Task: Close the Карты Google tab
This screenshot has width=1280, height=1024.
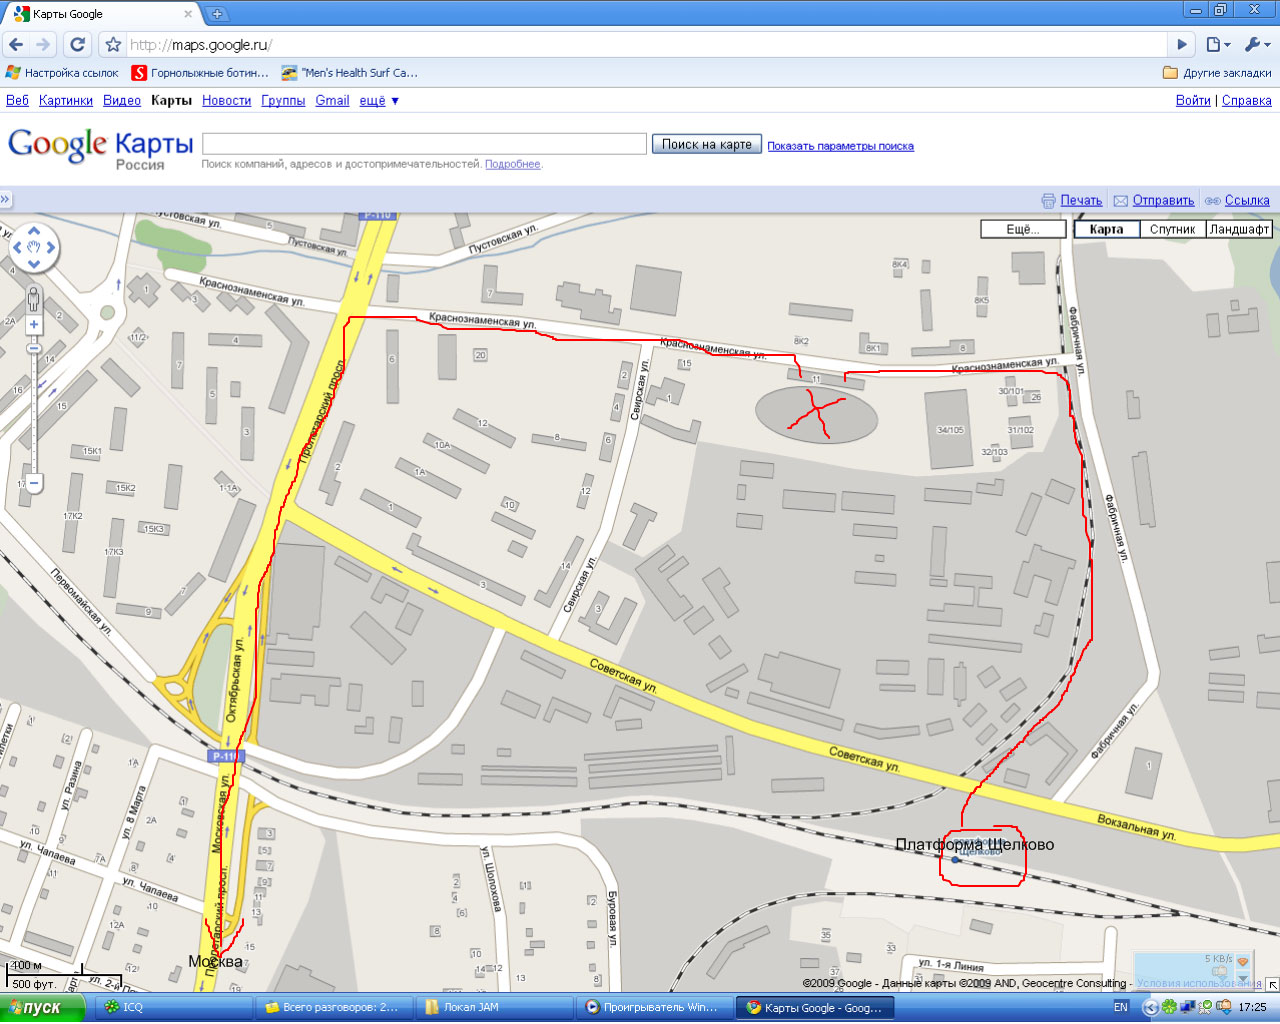Action: pos(188,14)
